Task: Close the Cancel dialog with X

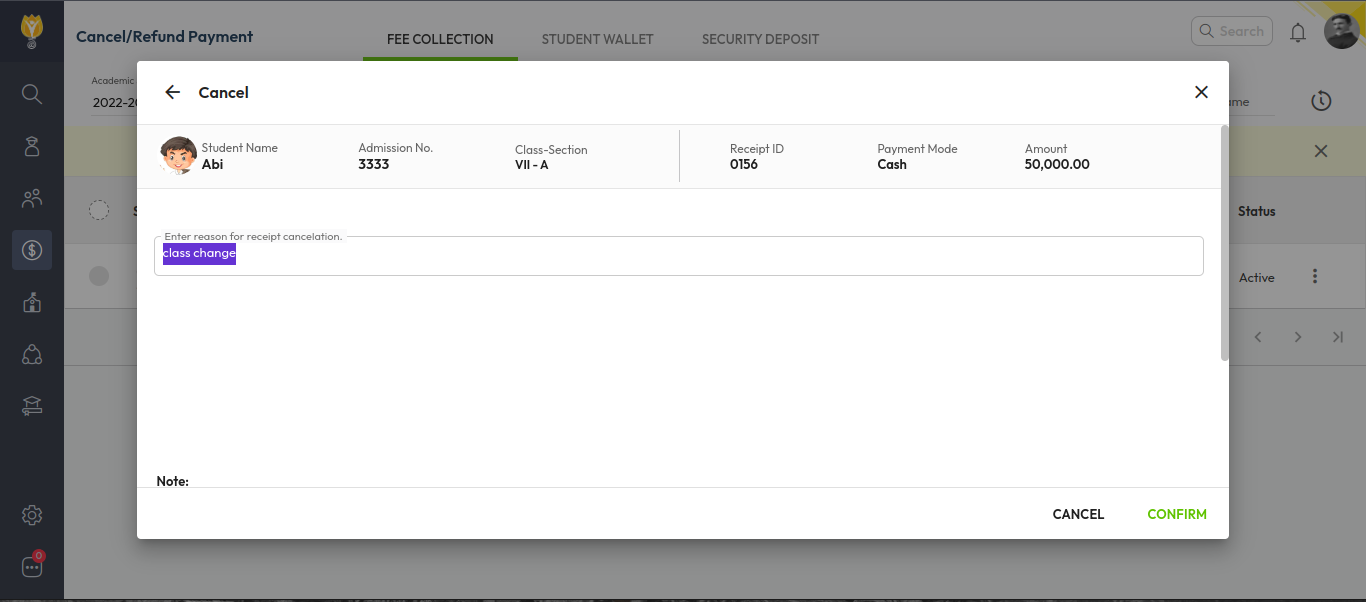Action: pyautogui.click(x=1201, y=92)
